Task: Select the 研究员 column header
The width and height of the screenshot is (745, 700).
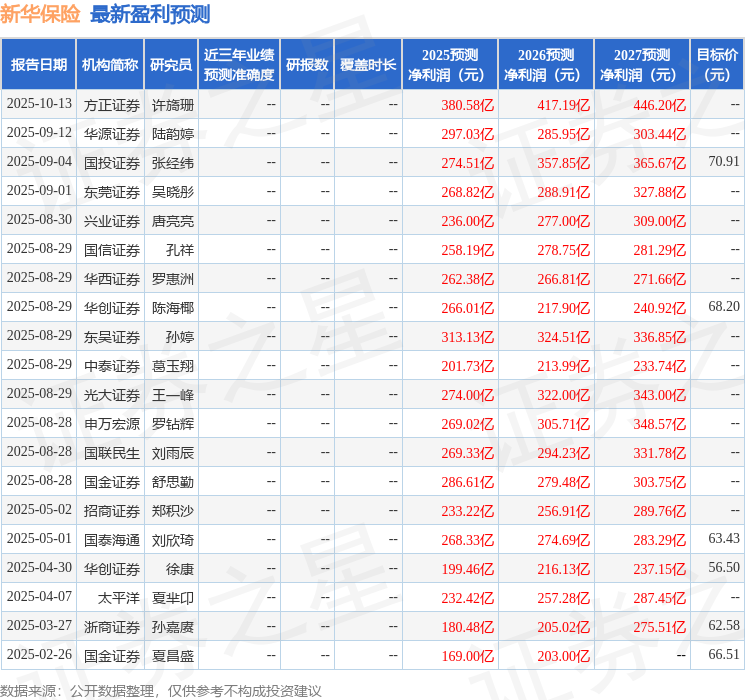Action: (x=171, y=65)
